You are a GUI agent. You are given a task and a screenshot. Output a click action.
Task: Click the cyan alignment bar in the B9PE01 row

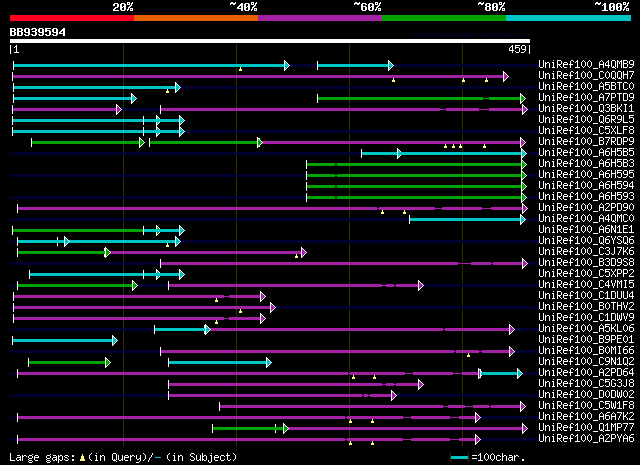pos(65,340)
